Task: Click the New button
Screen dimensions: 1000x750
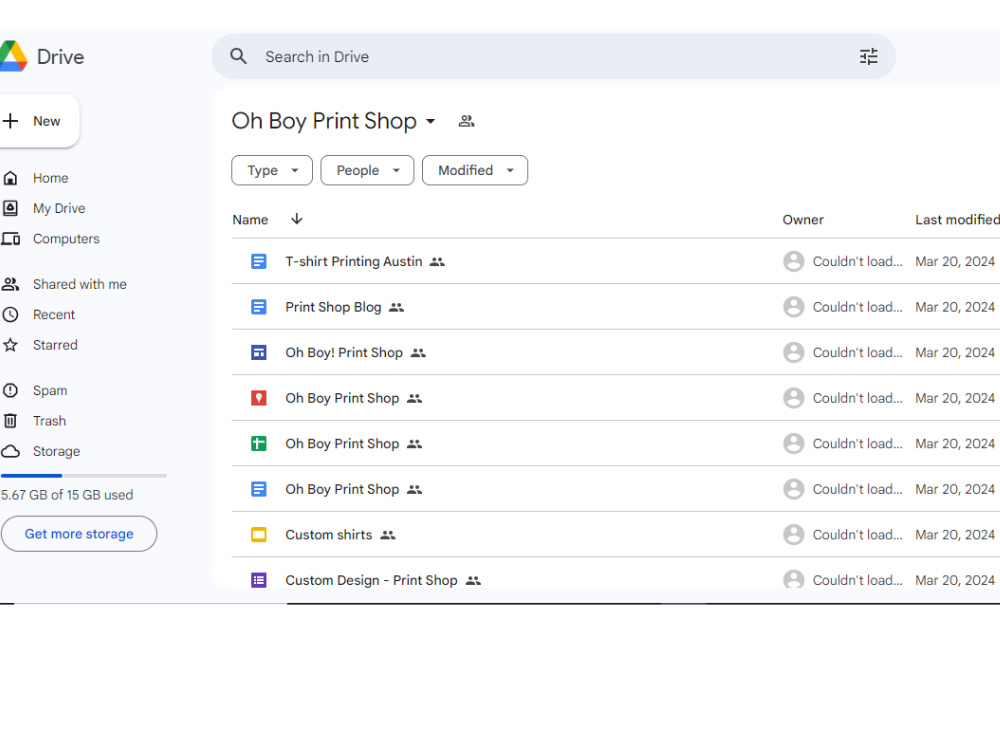Action: click(x=37, y=120)
